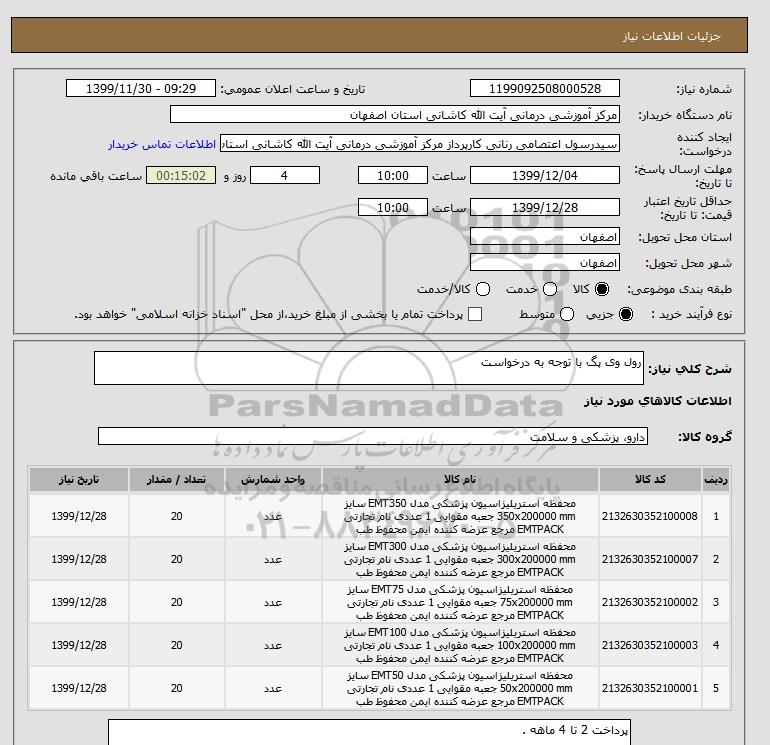Click the EMT75 product name cell
The height and width of the screenshot is (745, 770).
point(460,602)
